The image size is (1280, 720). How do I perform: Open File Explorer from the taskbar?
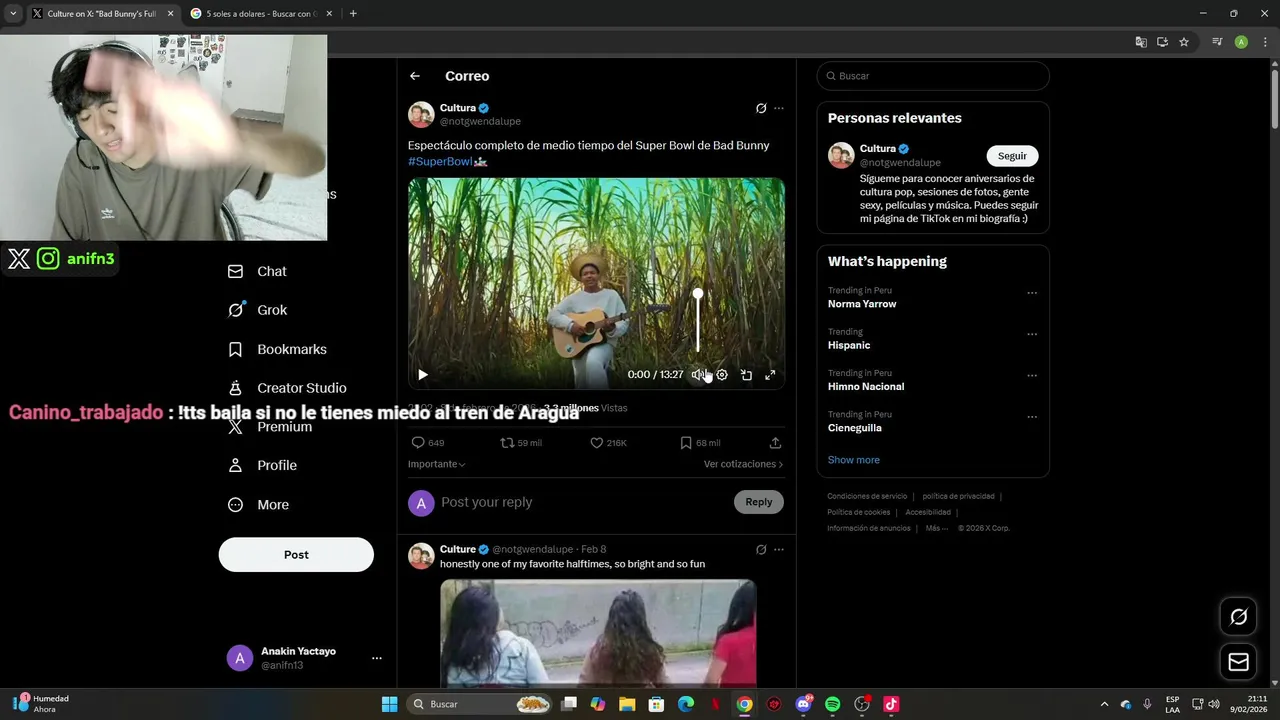[627, 704]
